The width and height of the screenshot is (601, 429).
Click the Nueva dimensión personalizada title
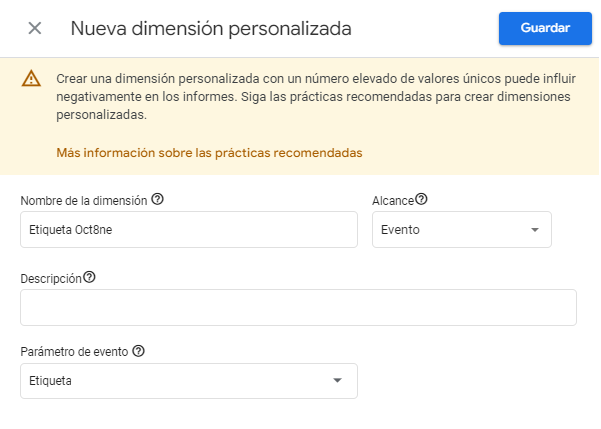click(x=211, y=28)
